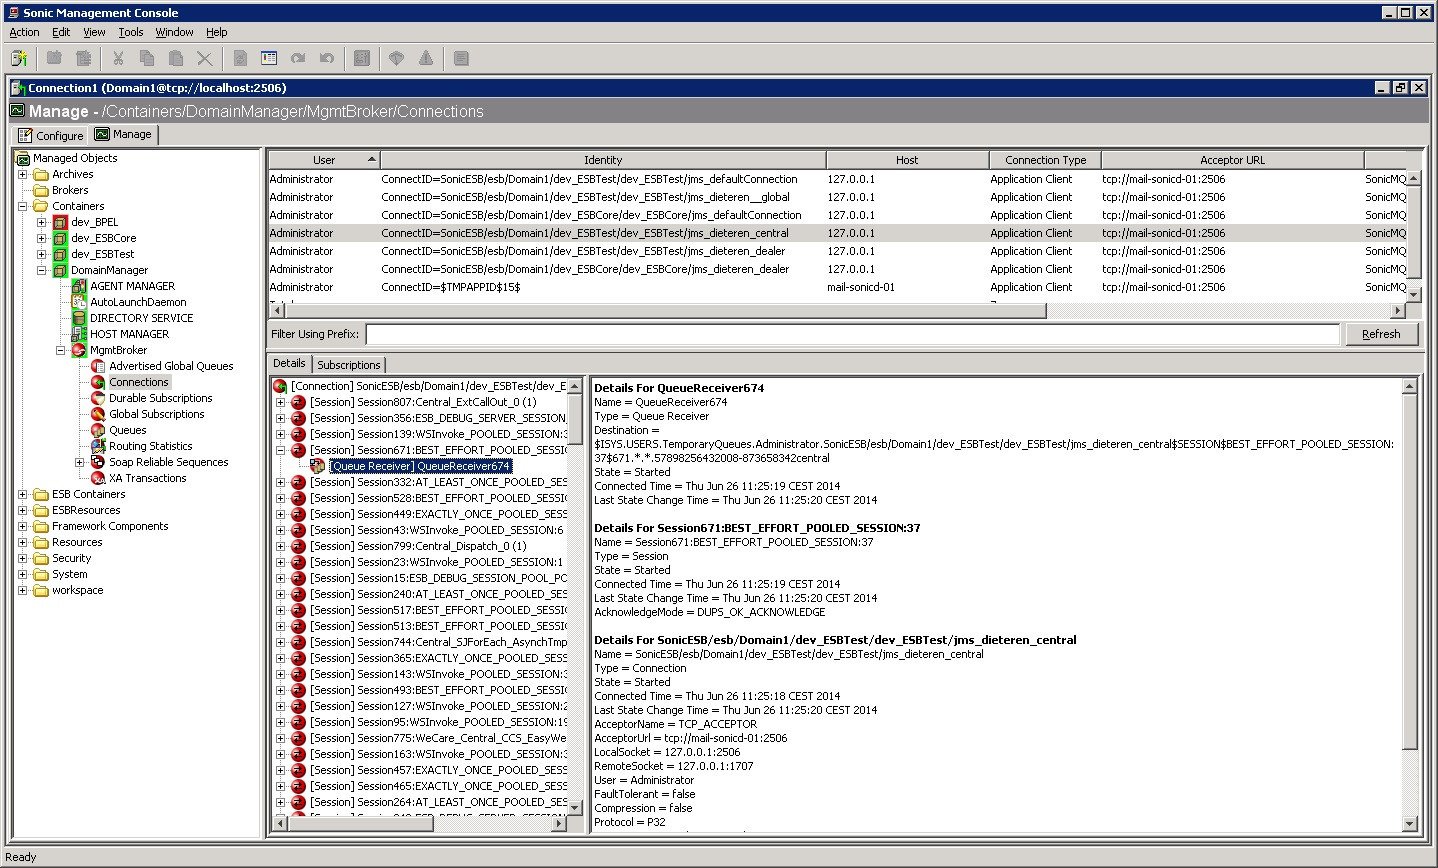Click the Paste toolbar icon
1438x868 pixels.
coord(176,59)
